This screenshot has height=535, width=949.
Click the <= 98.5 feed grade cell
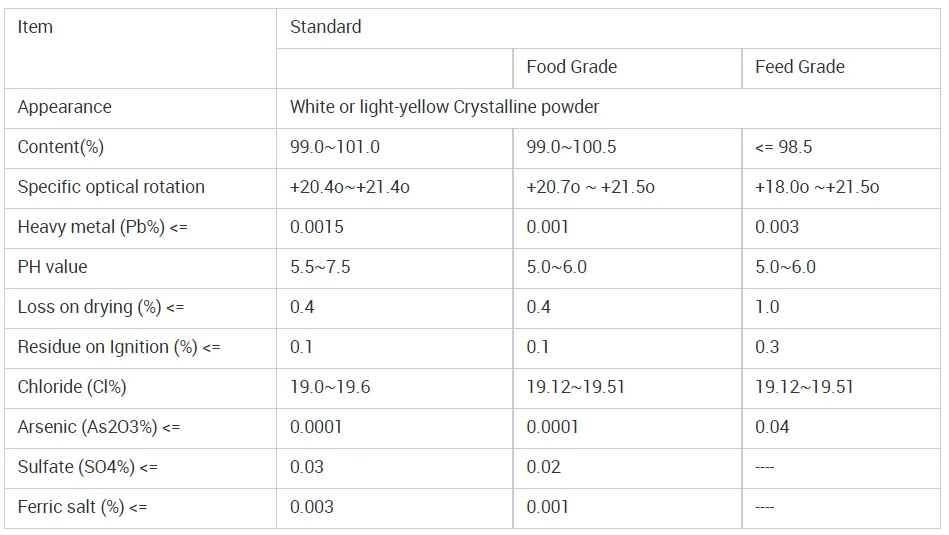[841, 148]
